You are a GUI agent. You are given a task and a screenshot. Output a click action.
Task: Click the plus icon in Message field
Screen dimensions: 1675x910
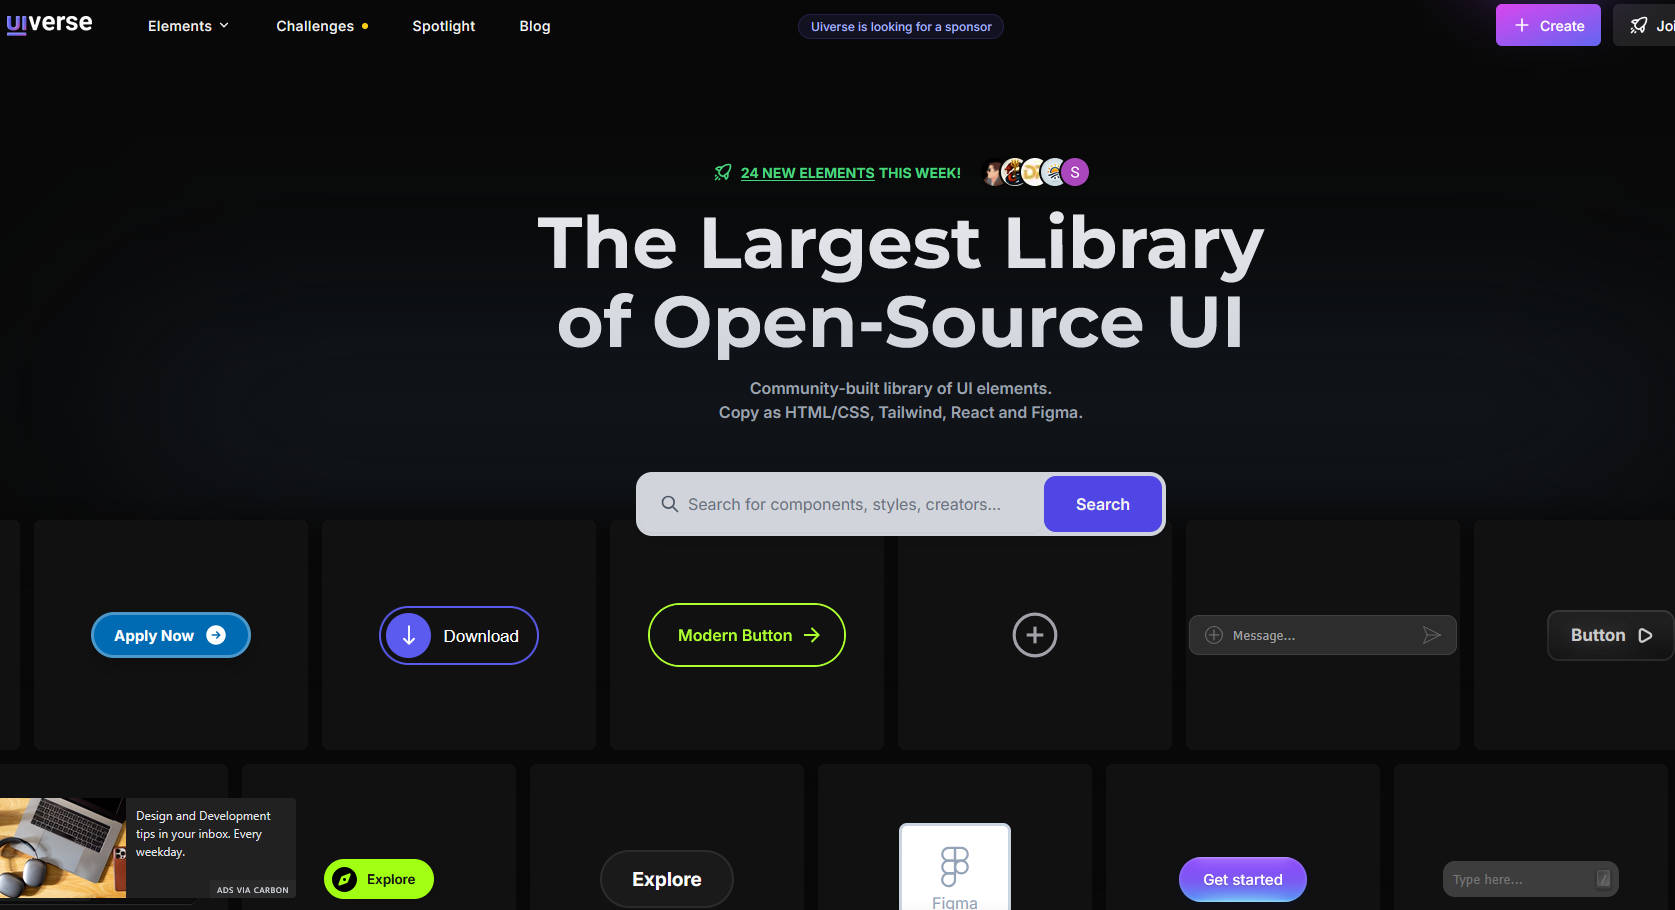[1214, 635]
